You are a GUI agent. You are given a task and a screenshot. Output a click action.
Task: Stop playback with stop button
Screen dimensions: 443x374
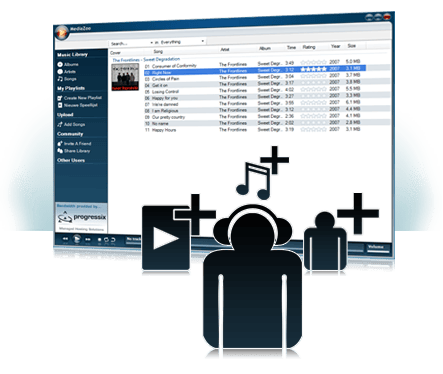pos(99,240)
